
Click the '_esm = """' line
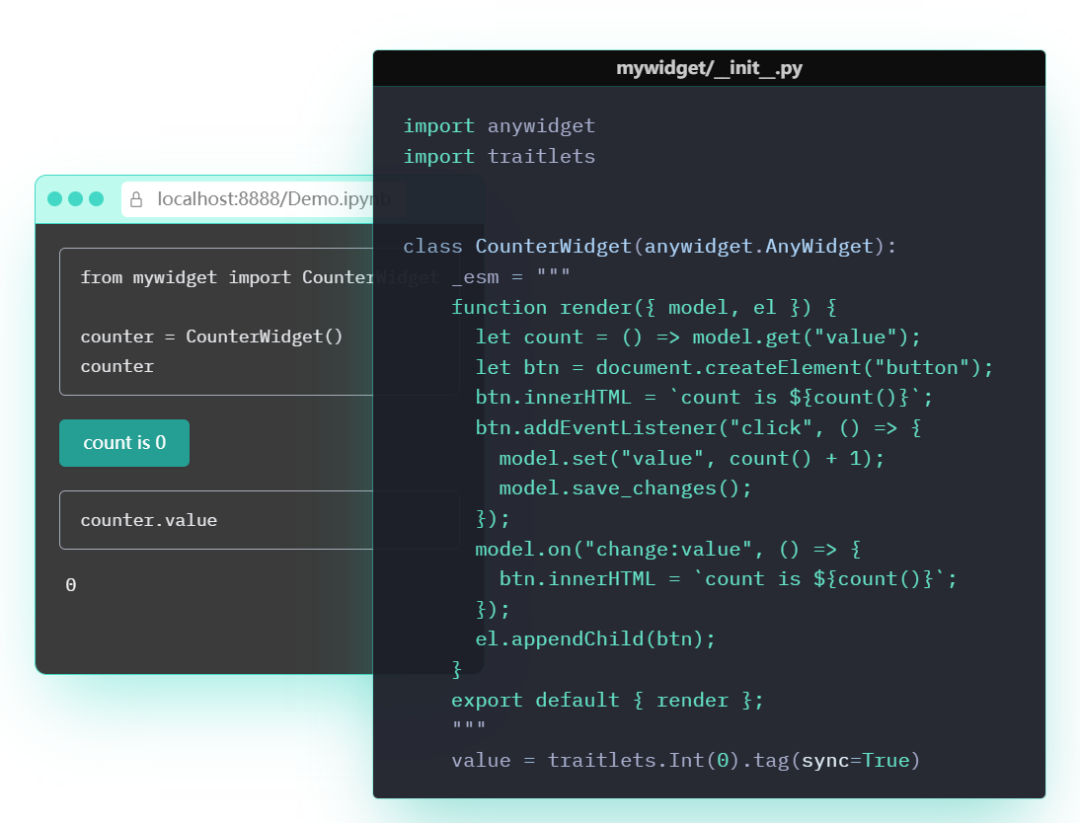[510, 277]
